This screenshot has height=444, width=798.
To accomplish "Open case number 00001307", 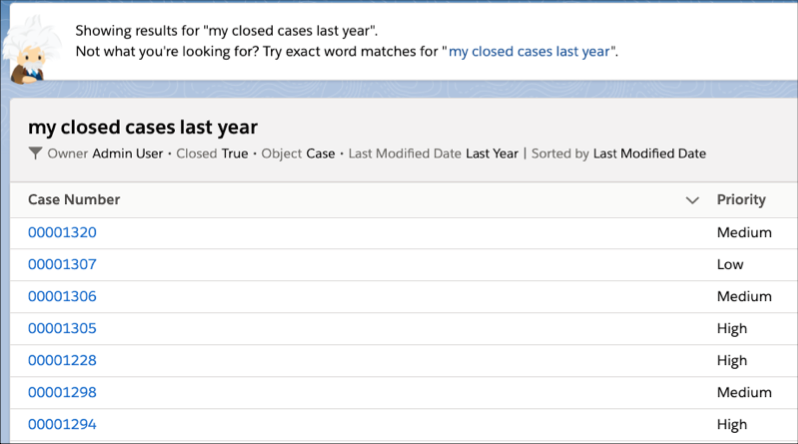I will point(62,264).
